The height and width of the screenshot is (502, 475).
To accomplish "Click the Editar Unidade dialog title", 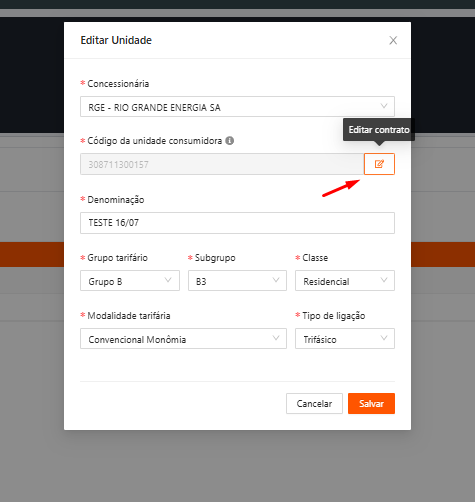I will (x=116, y=40).
